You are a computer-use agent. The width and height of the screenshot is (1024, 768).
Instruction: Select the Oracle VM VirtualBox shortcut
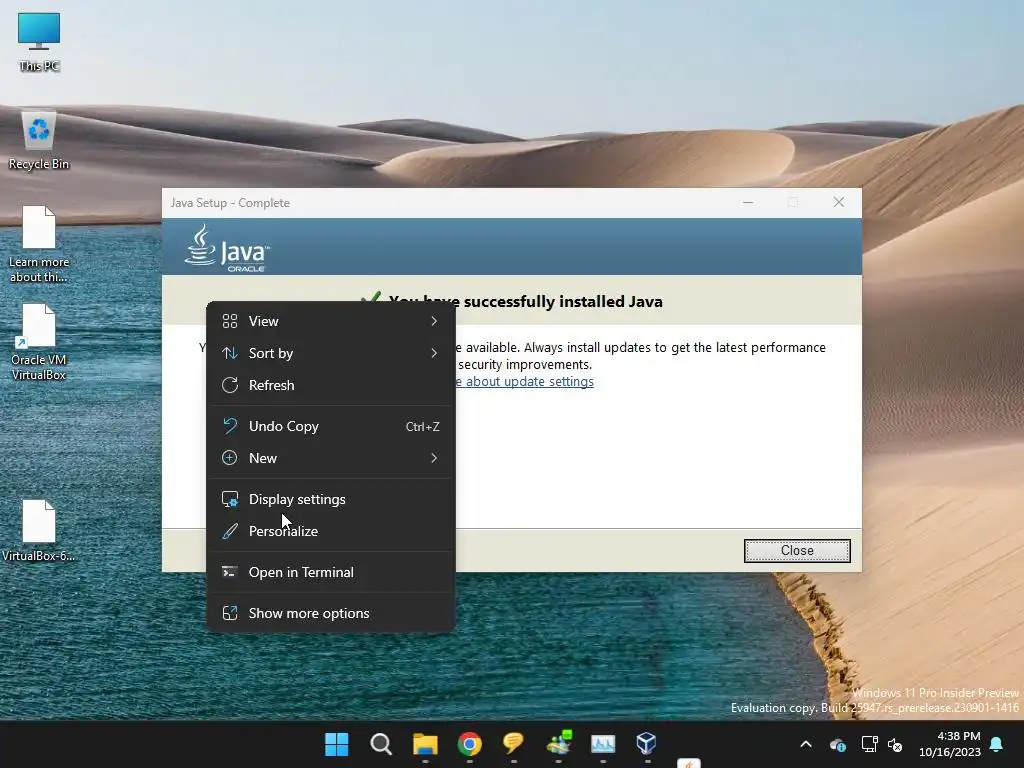[x=39, y=342]
